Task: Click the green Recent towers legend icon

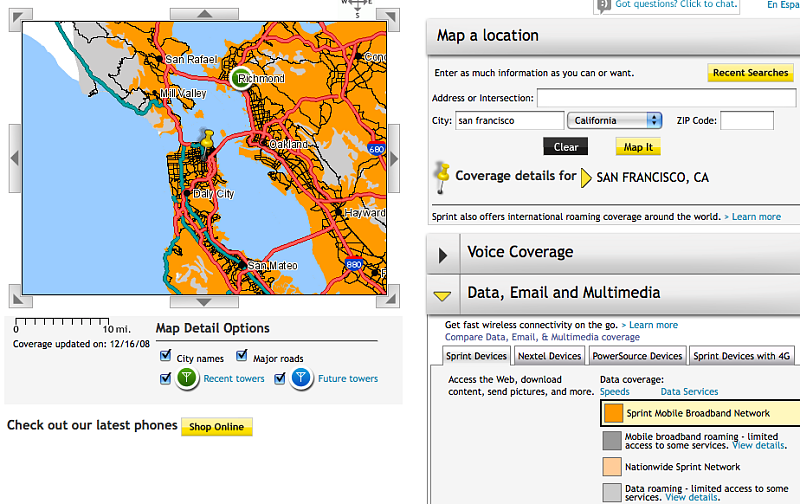Action: [x=187, y=379]
